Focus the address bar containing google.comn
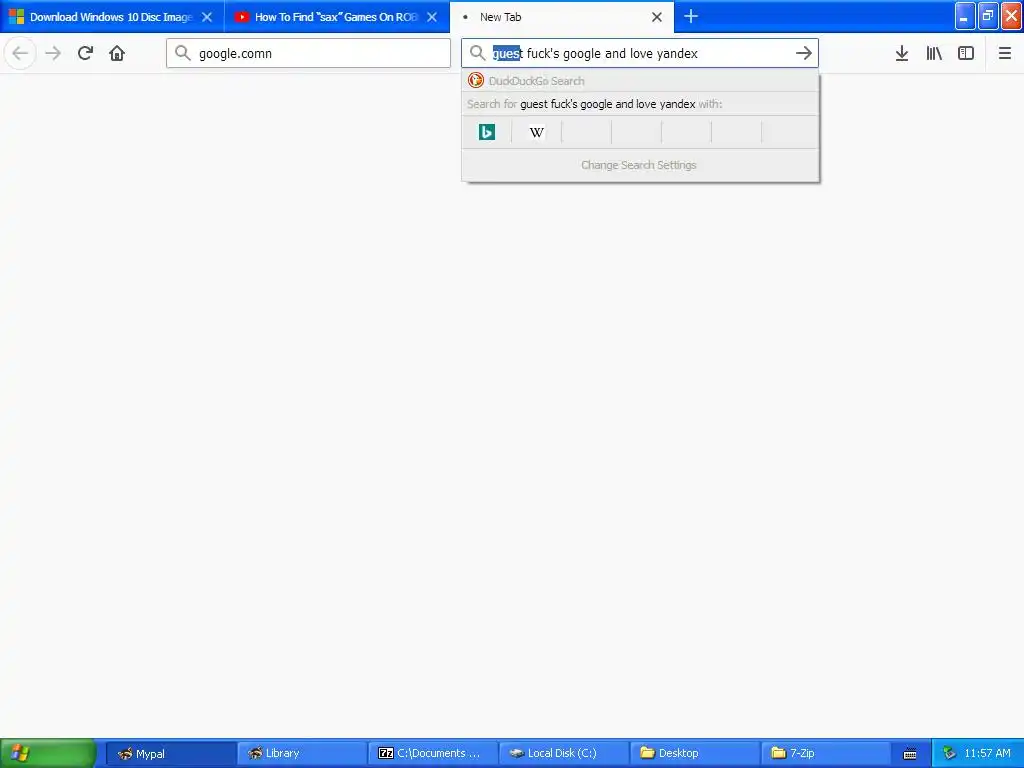 (308, 53)
